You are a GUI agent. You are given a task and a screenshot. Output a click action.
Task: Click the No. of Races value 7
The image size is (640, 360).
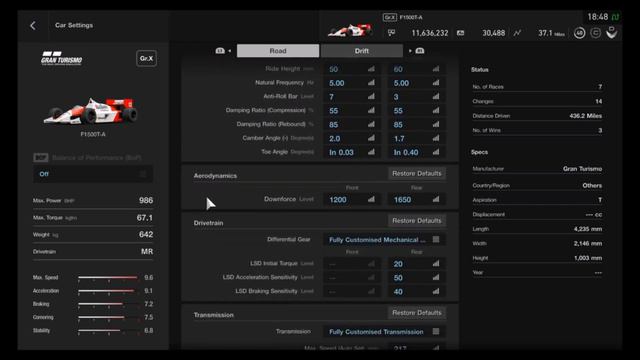[600, 87]
